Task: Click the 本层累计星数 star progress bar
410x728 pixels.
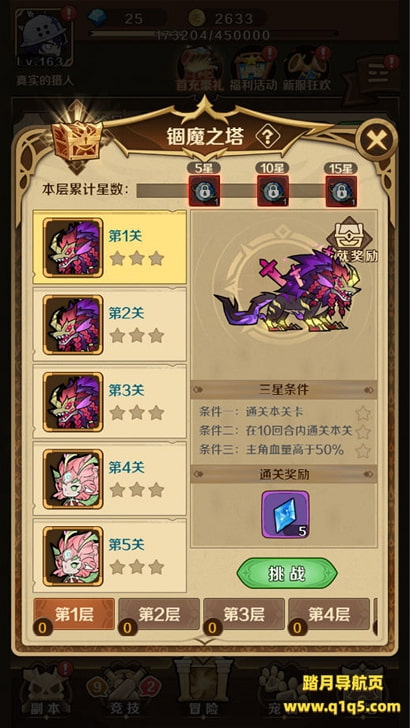Action: click(x=246, y=191)
